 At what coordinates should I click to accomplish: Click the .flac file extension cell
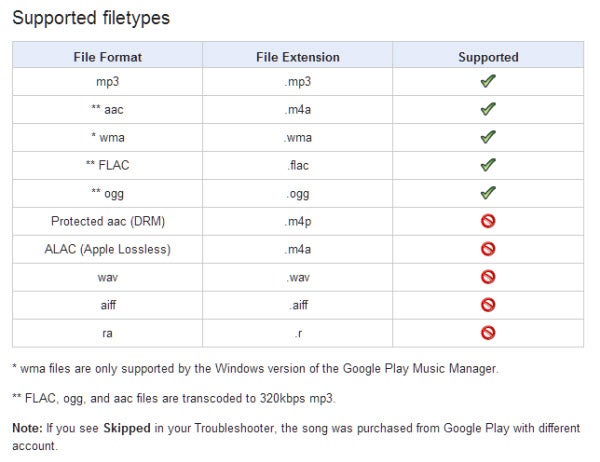point(298,165)
